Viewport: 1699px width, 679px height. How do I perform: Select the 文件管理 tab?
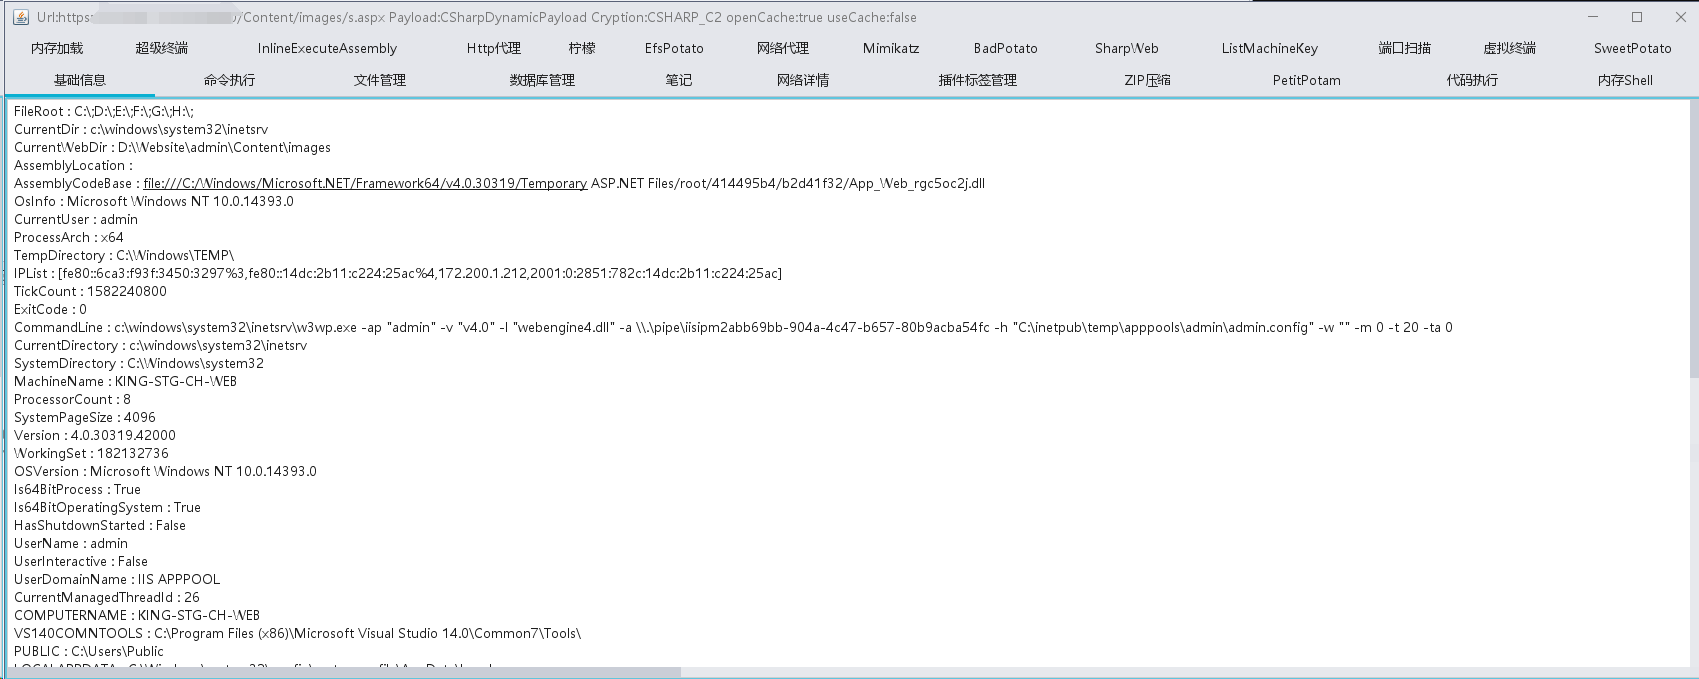(380, 80)
